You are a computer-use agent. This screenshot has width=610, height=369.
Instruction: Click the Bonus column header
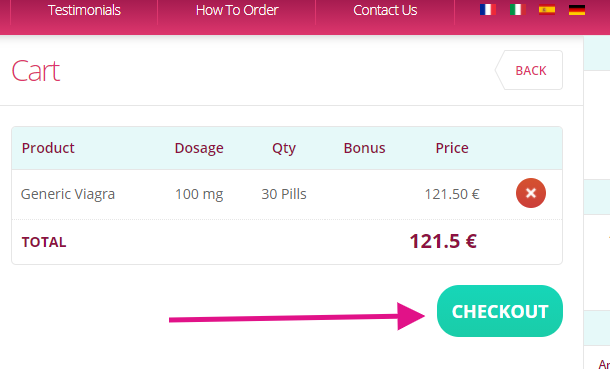[365, 148]
